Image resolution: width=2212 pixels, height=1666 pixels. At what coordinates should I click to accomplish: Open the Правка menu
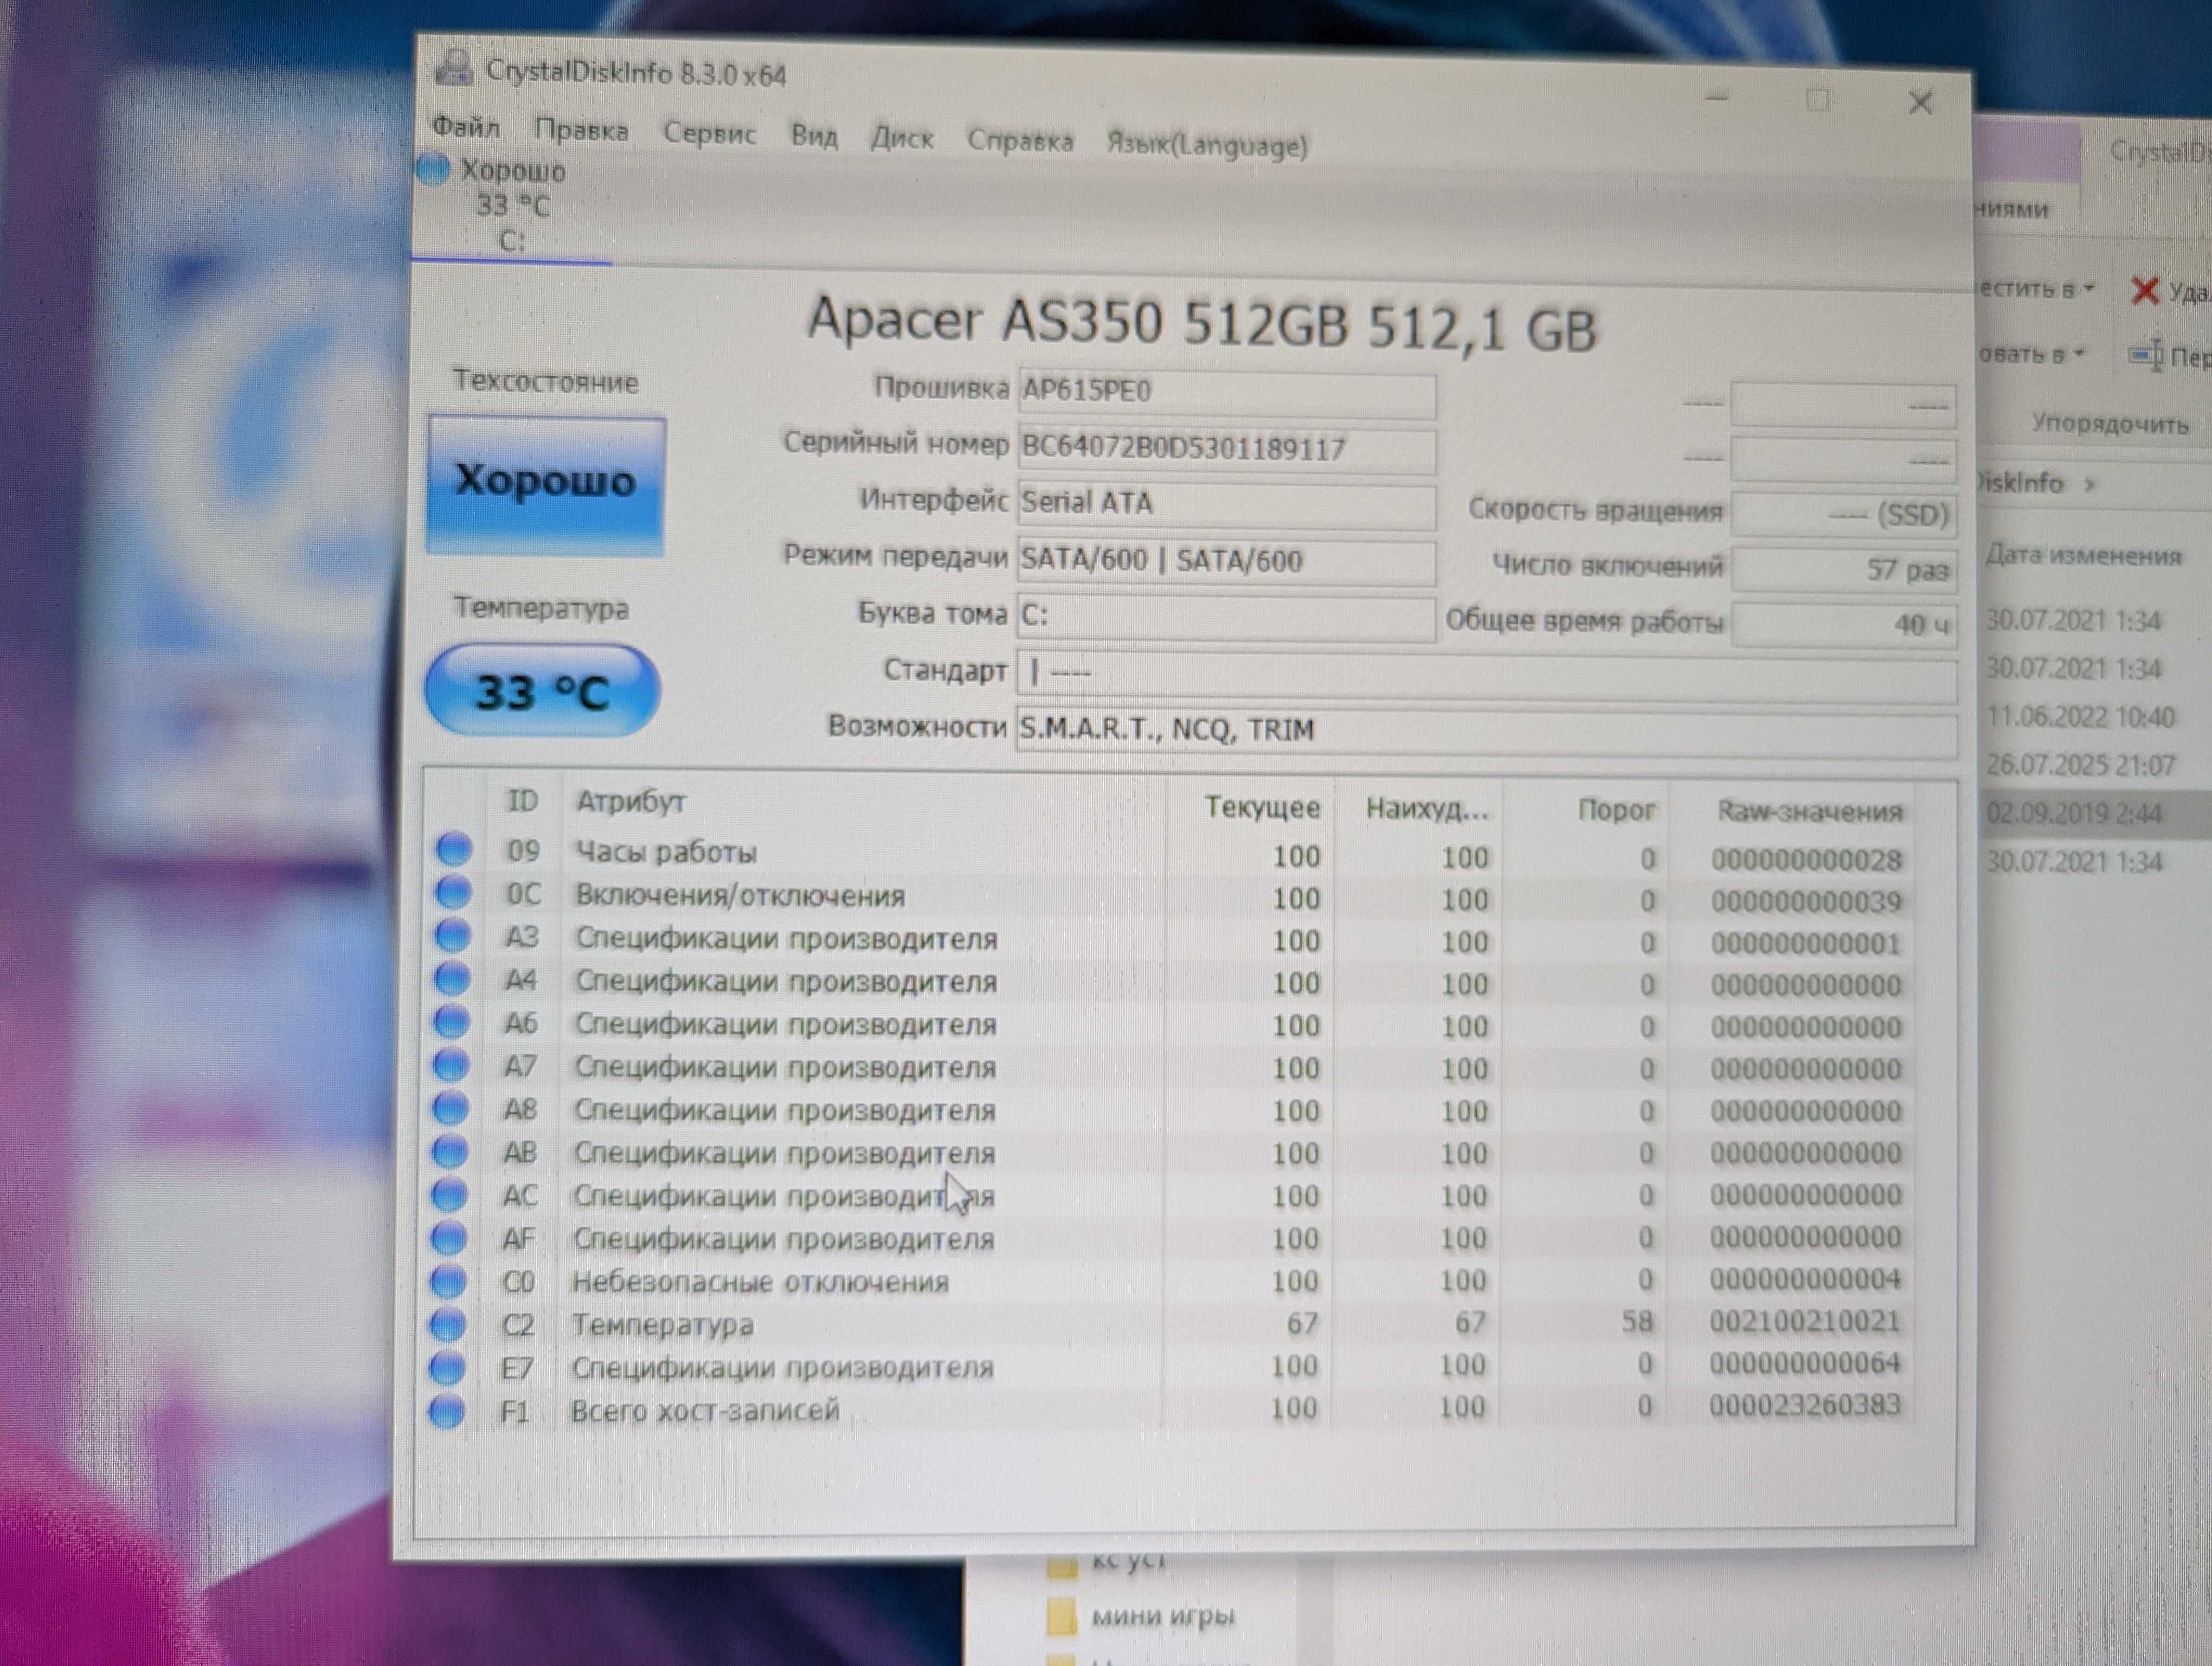581,130
